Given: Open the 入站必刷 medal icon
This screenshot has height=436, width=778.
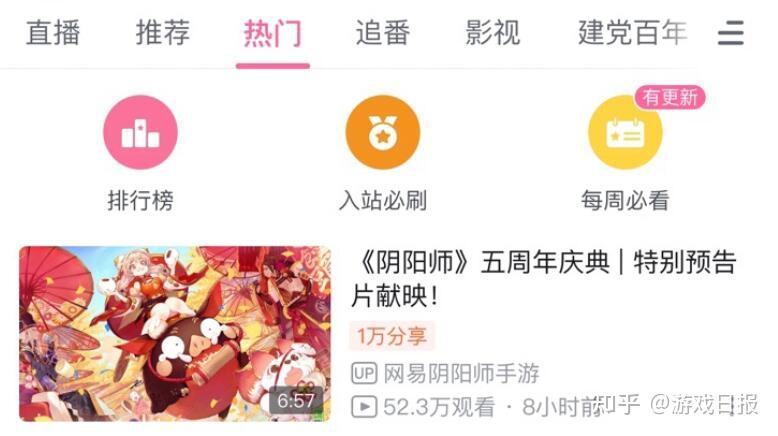Looking at the screenshot, I should 383,132.
